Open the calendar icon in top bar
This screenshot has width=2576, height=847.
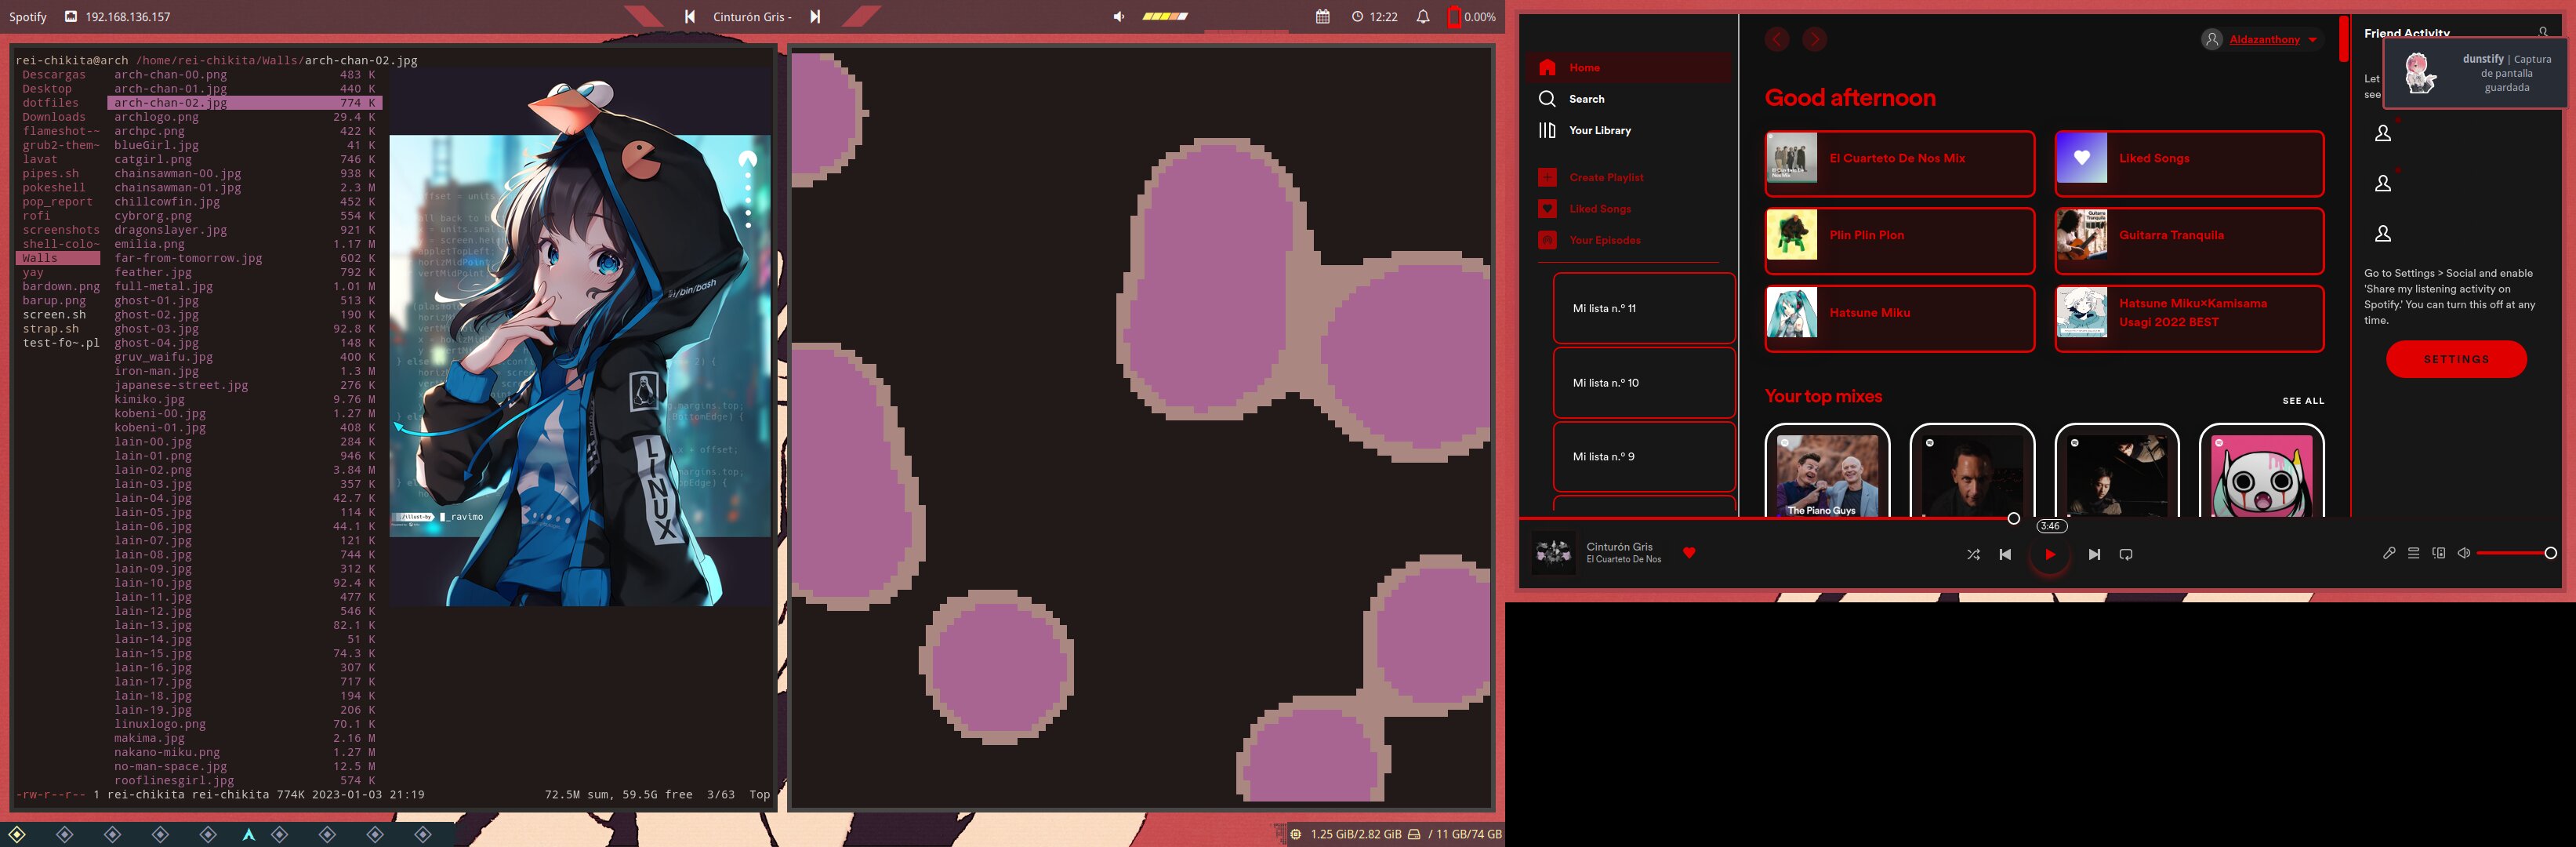pos(1322,17)
